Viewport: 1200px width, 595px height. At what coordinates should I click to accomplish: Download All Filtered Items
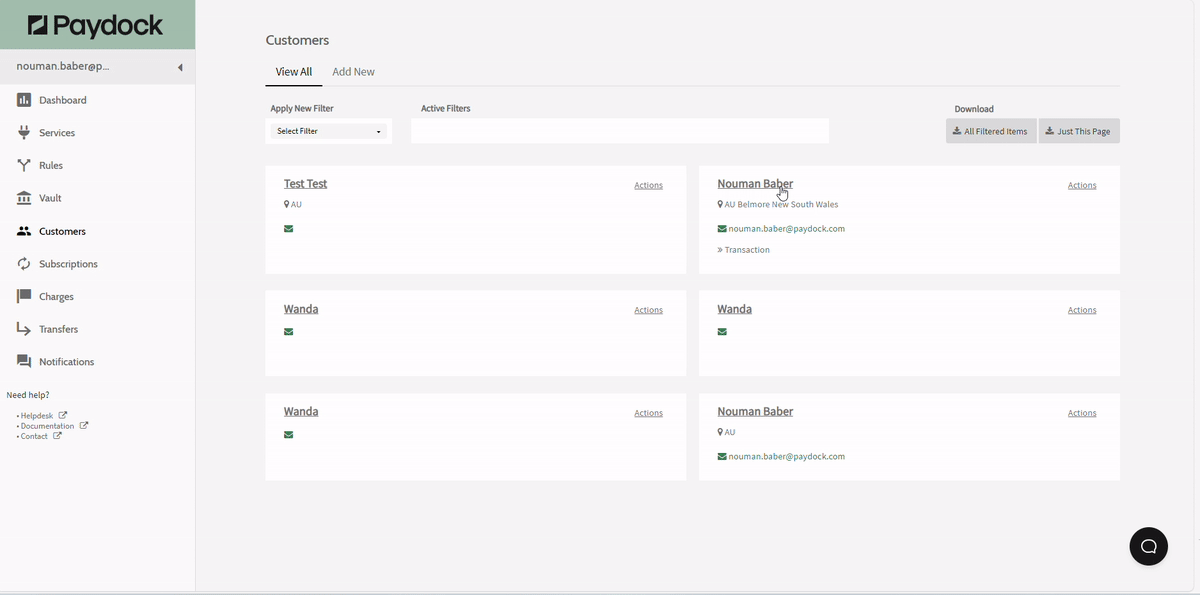click(990, 131)
